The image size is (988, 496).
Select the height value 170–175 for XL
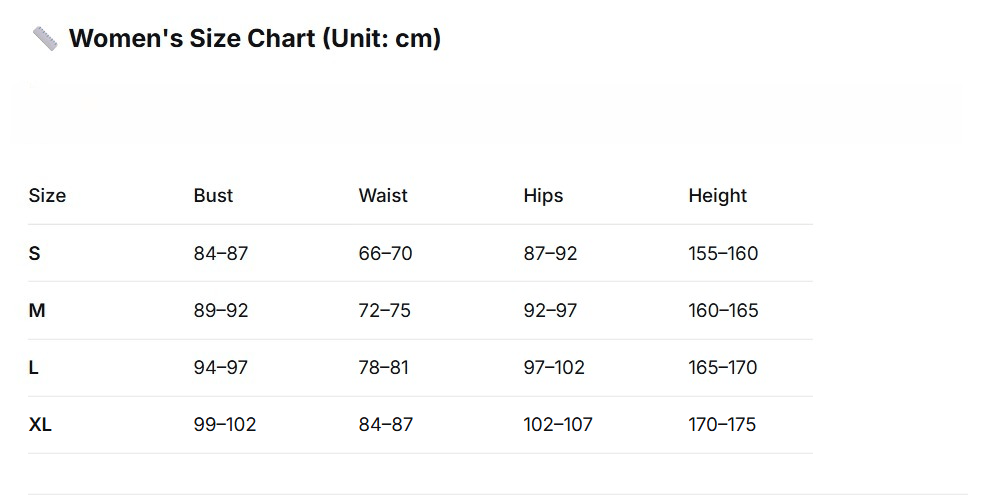[x=723, y=425]
